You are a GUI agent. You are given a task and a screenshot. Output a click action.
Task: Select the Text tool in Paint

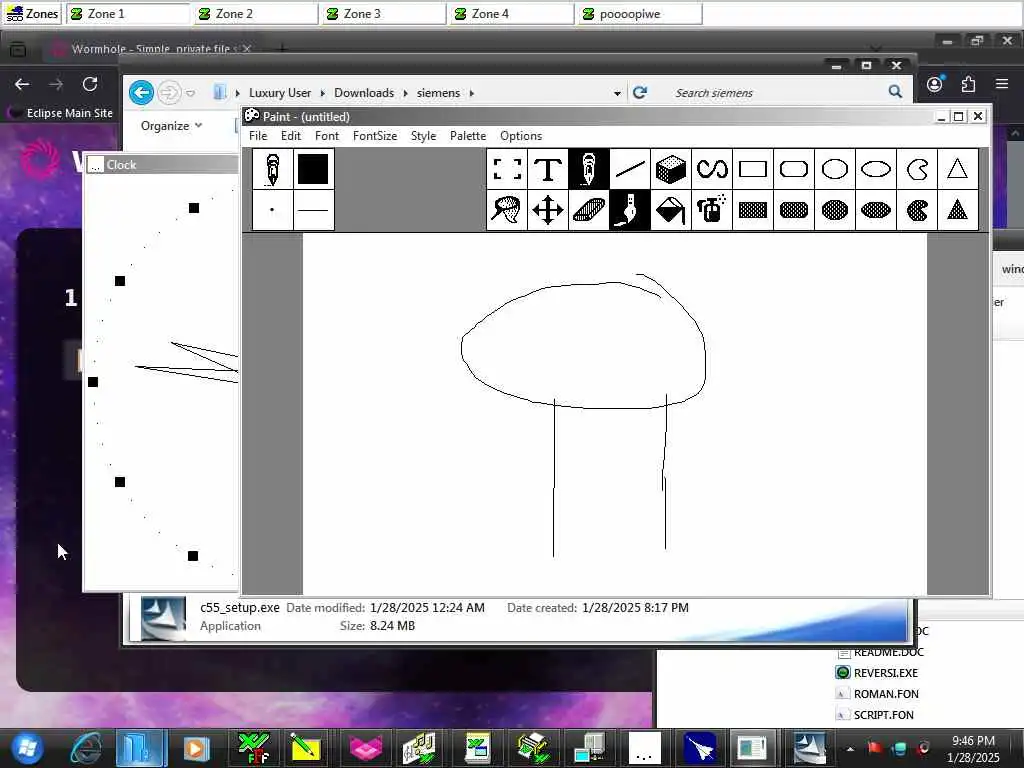pos(548,169)
